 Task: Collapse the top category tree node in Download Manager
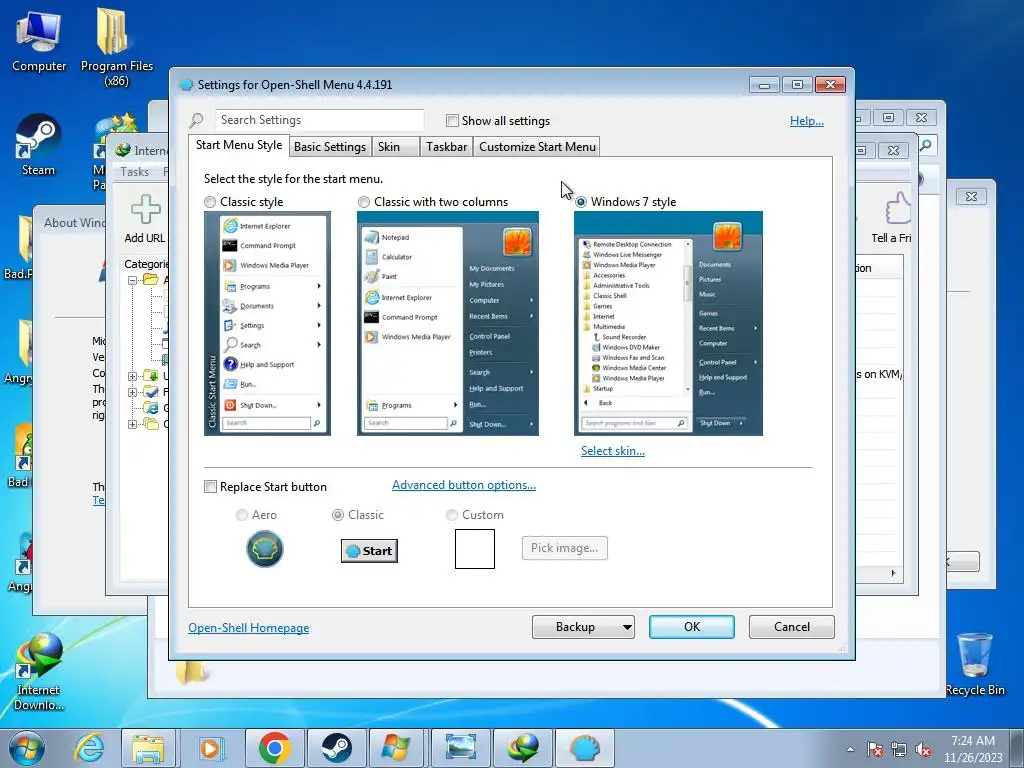132,280
